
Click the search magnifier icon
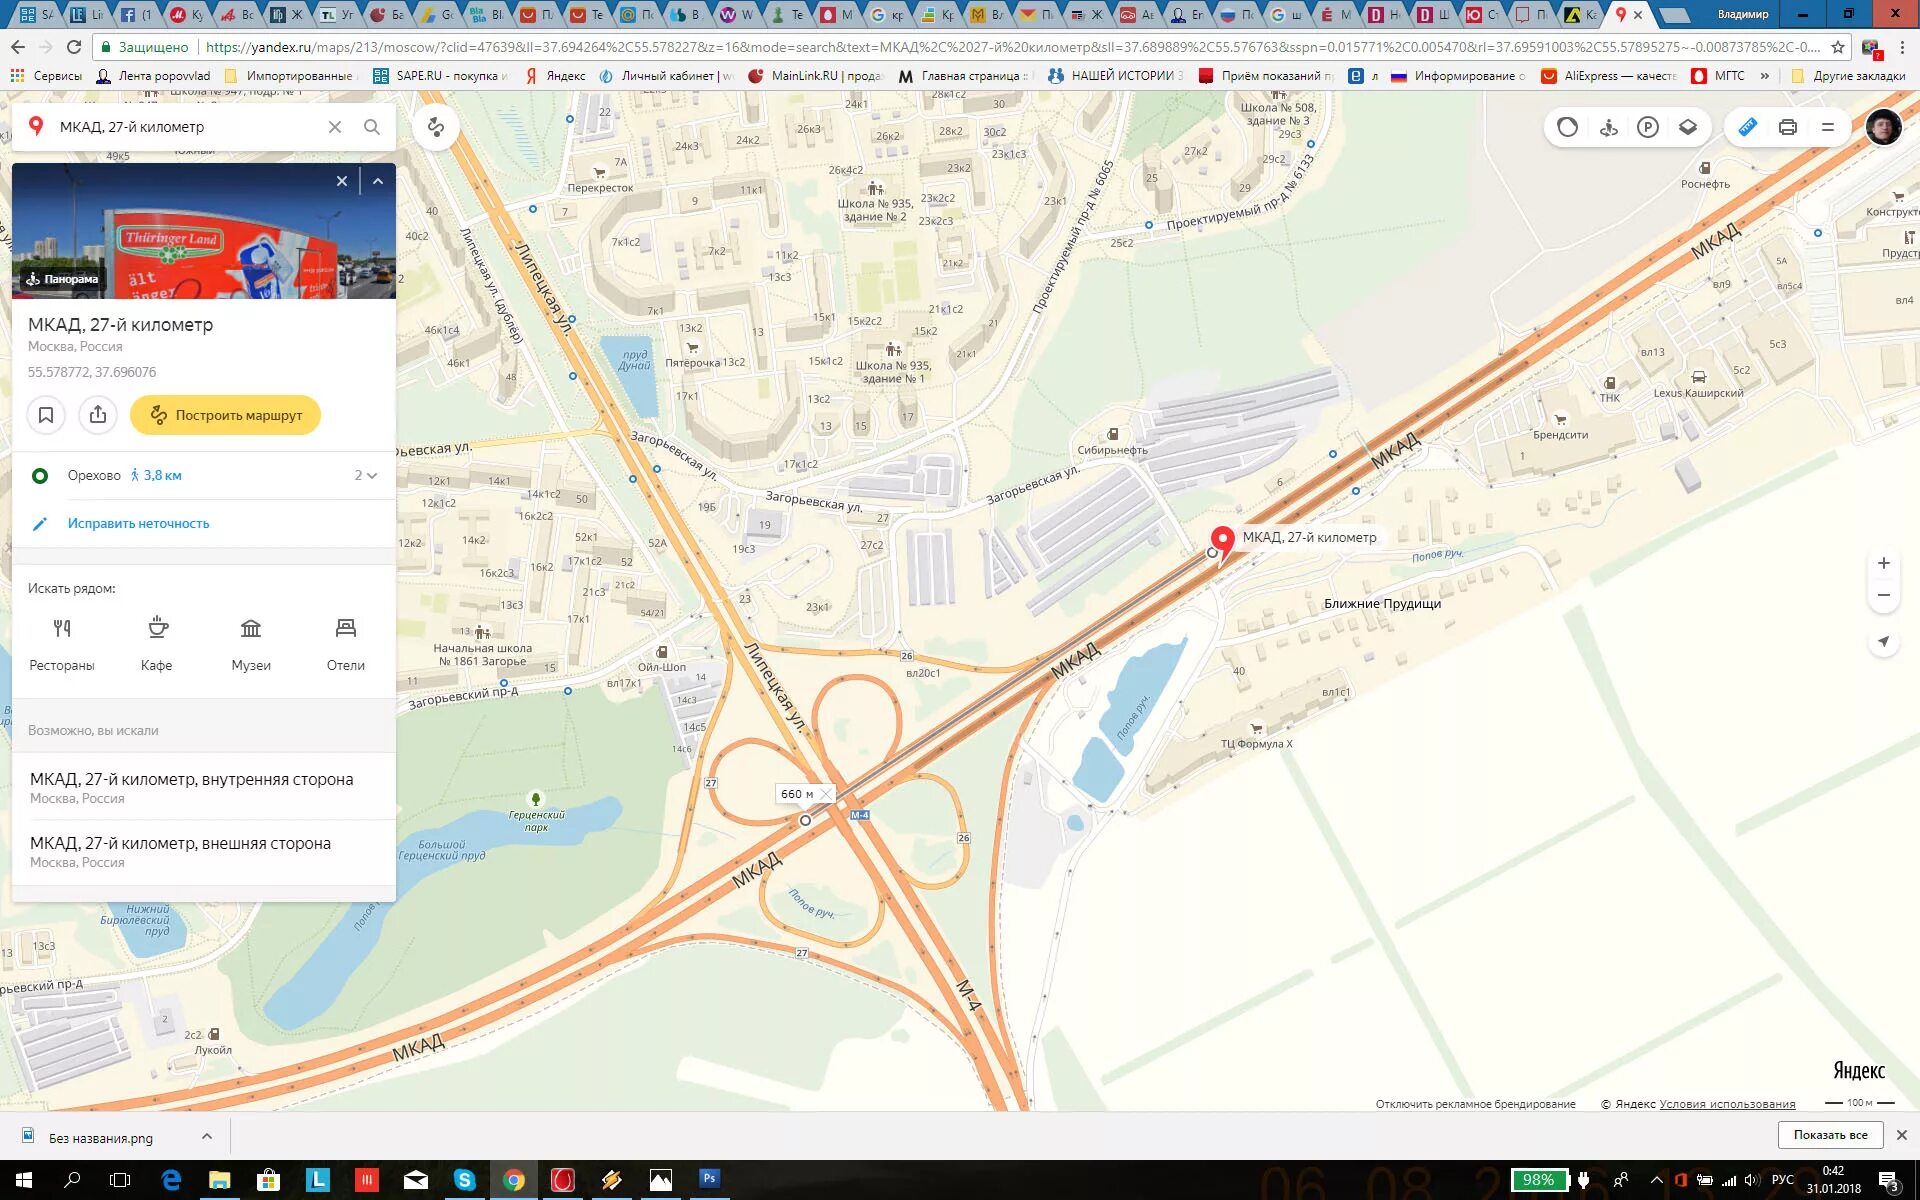(372, 127)
